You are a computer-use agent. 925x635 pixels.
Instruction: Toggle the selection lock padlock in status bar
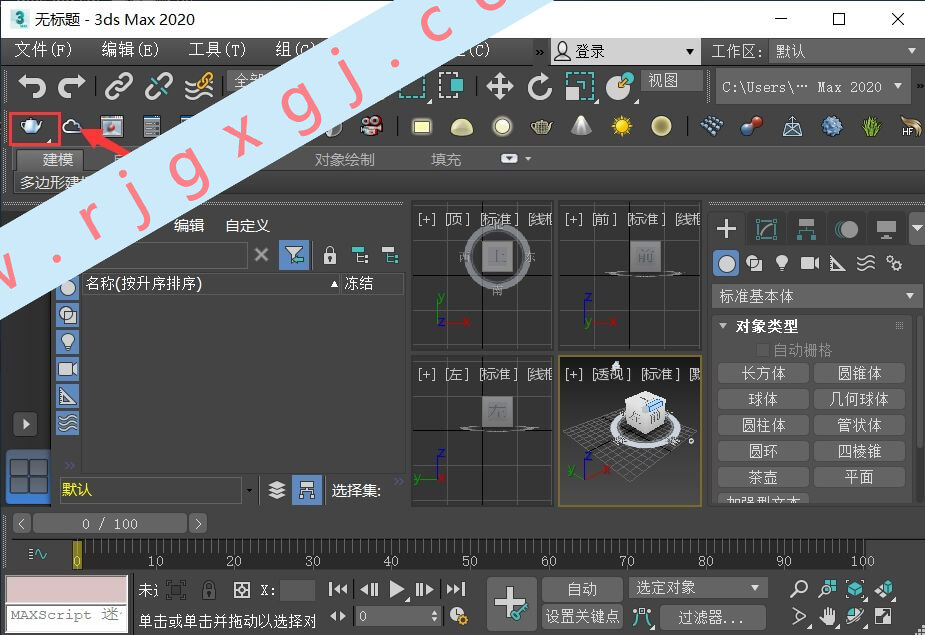pyautogui.click(x=209, y=590)
